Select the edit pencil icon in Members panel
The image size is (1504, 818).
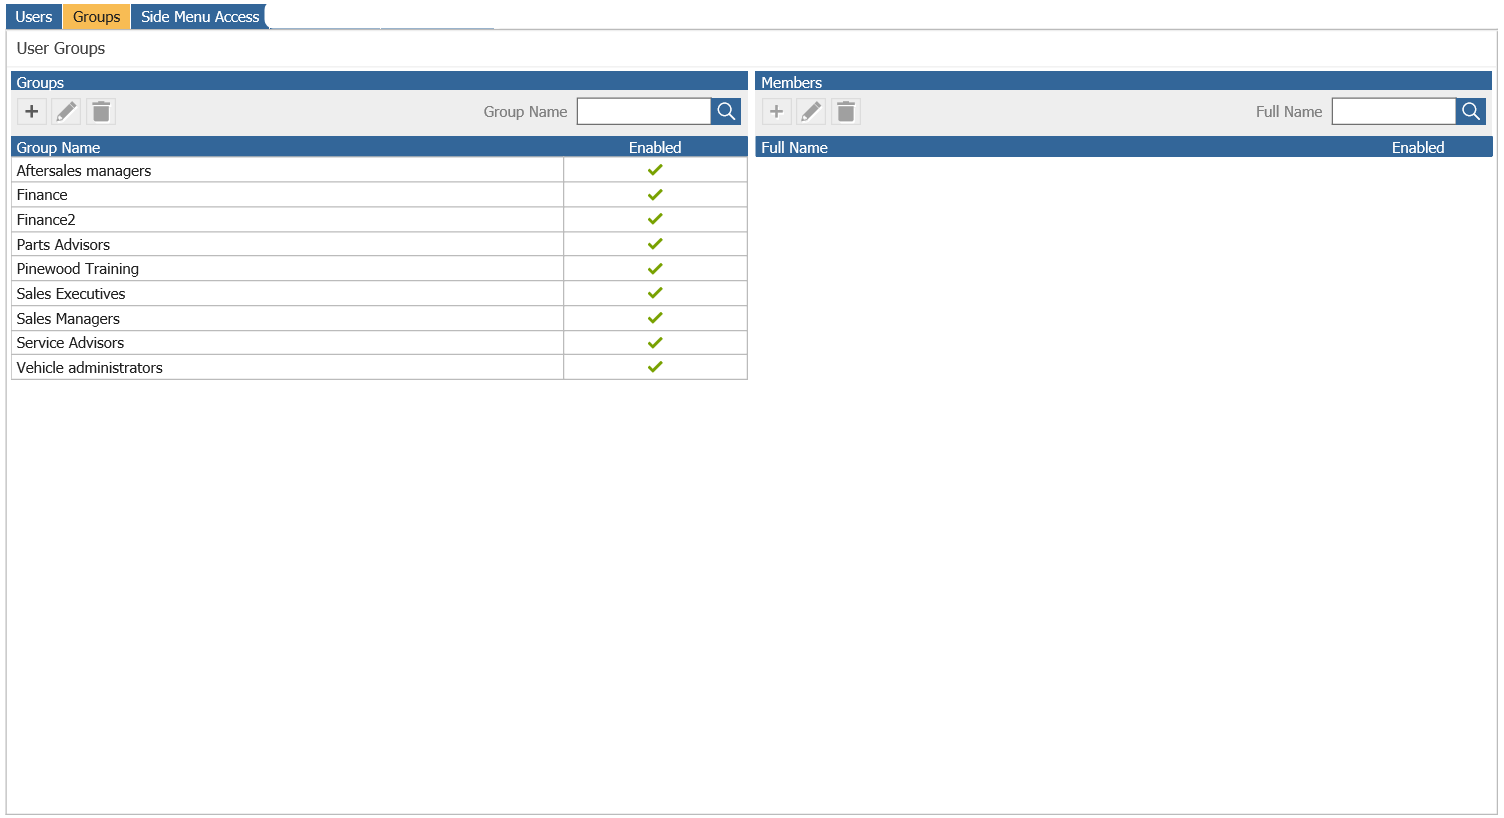pyautogui.click(x=811, y=111)
